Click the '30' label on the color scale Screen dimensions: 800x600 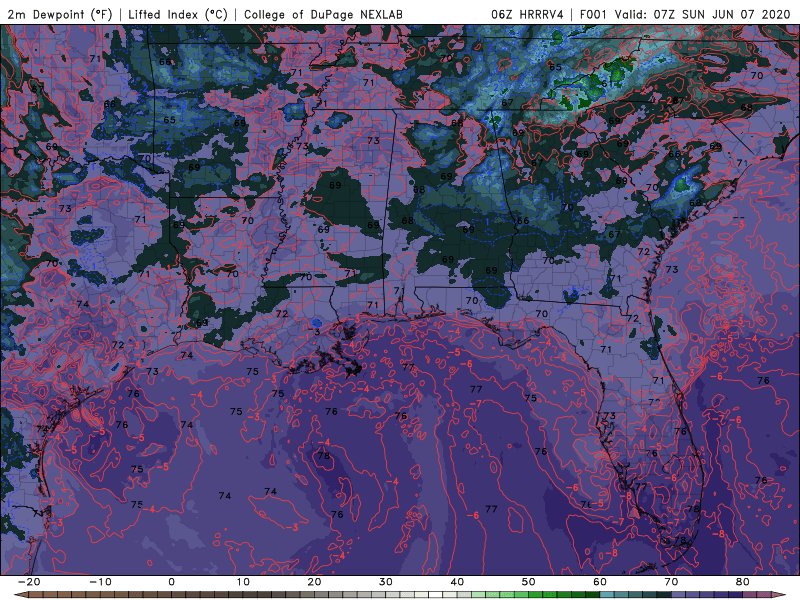point(386,582)
